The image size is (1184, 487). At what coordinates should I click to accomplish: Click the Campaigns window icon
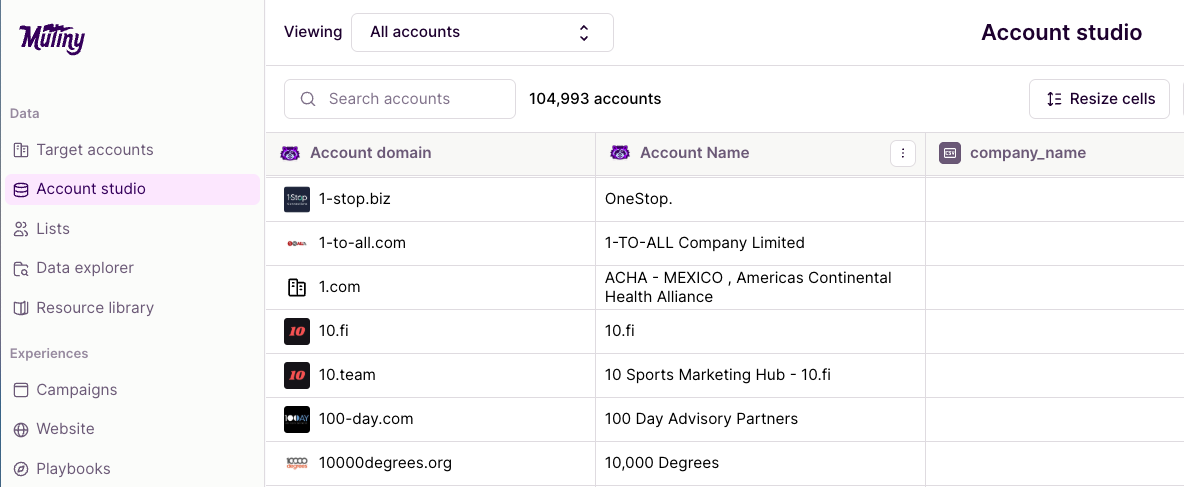pos(21,390)
